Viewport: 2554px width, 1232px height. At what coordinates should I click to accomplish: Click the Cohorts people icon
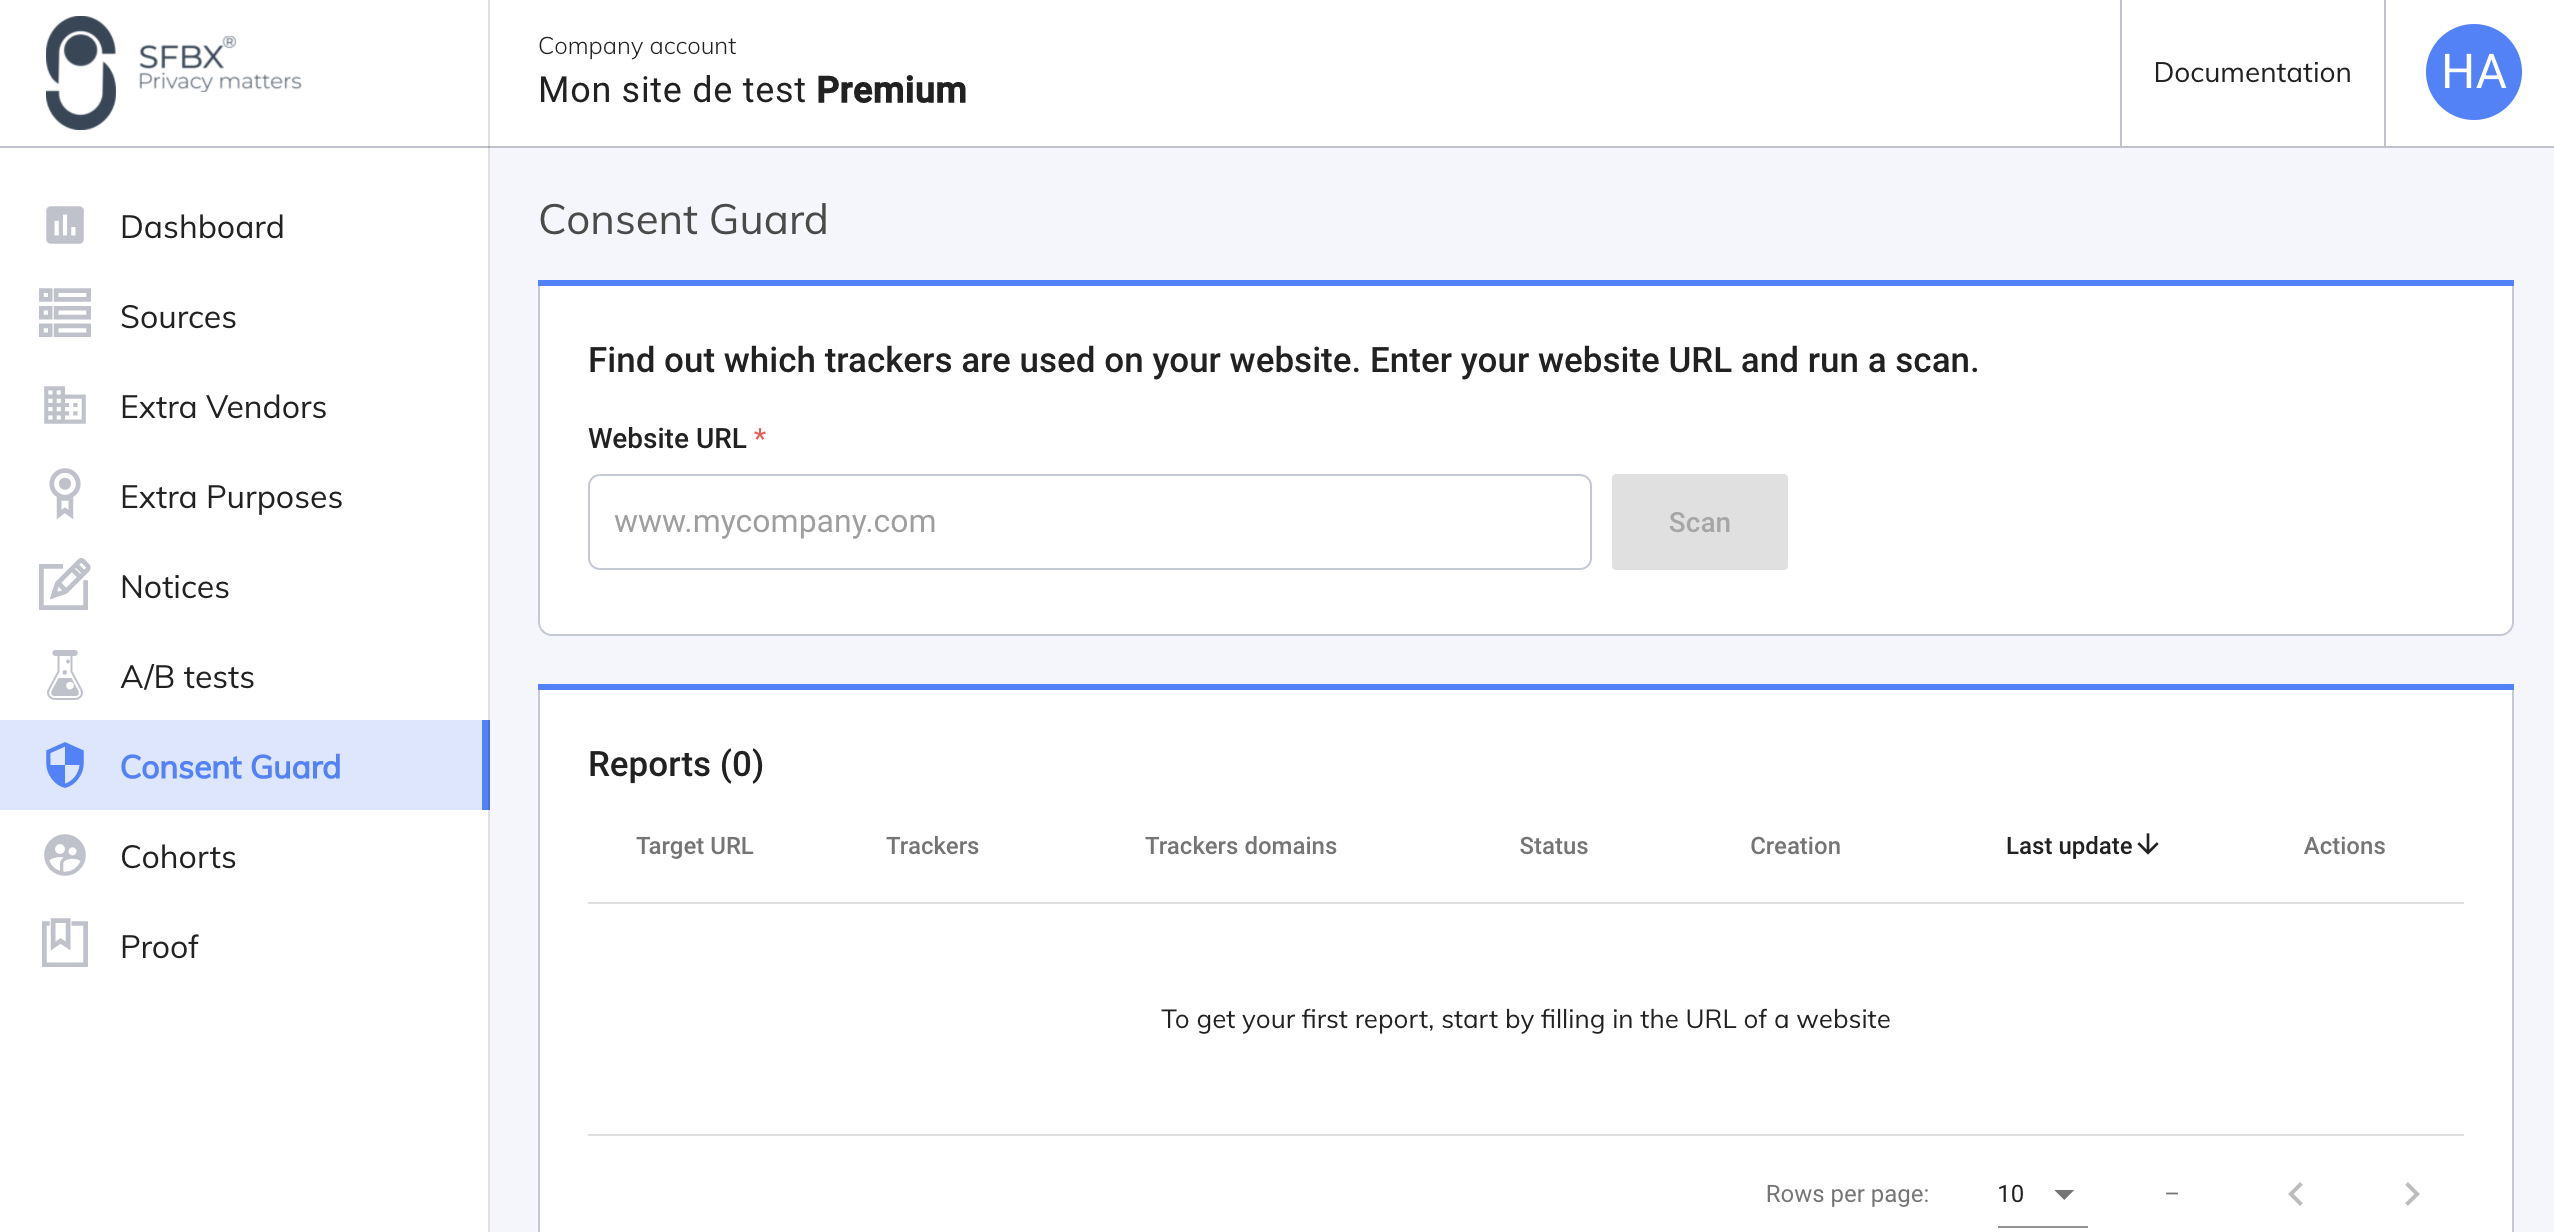[x=64, y=856]
